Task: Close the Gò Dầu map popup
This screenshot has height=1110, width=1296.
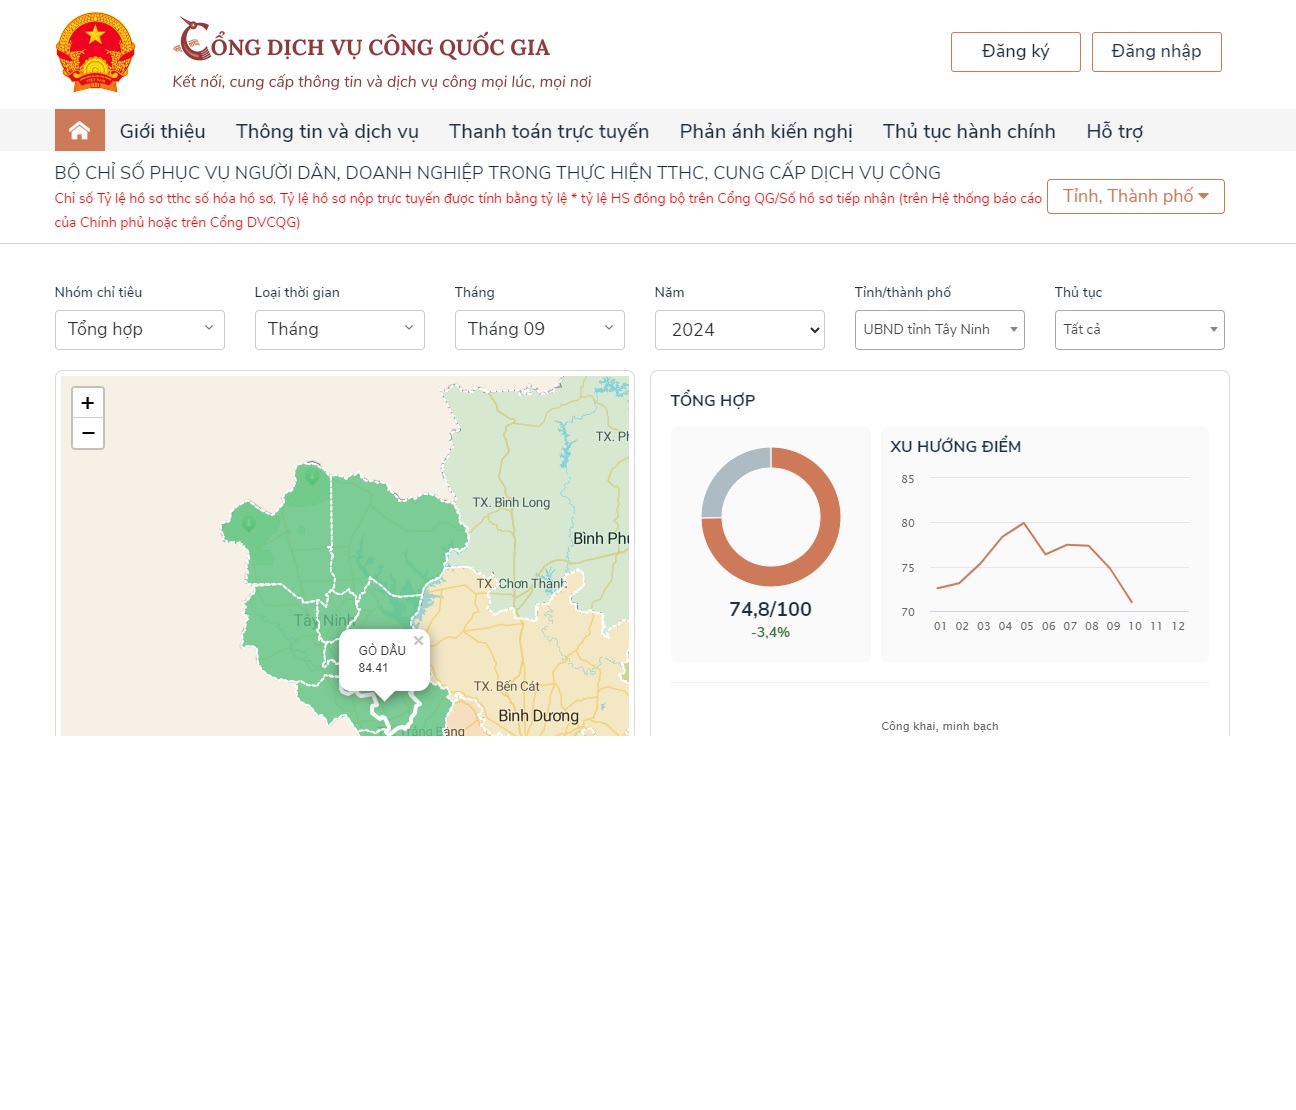Action: click(419, 641)
